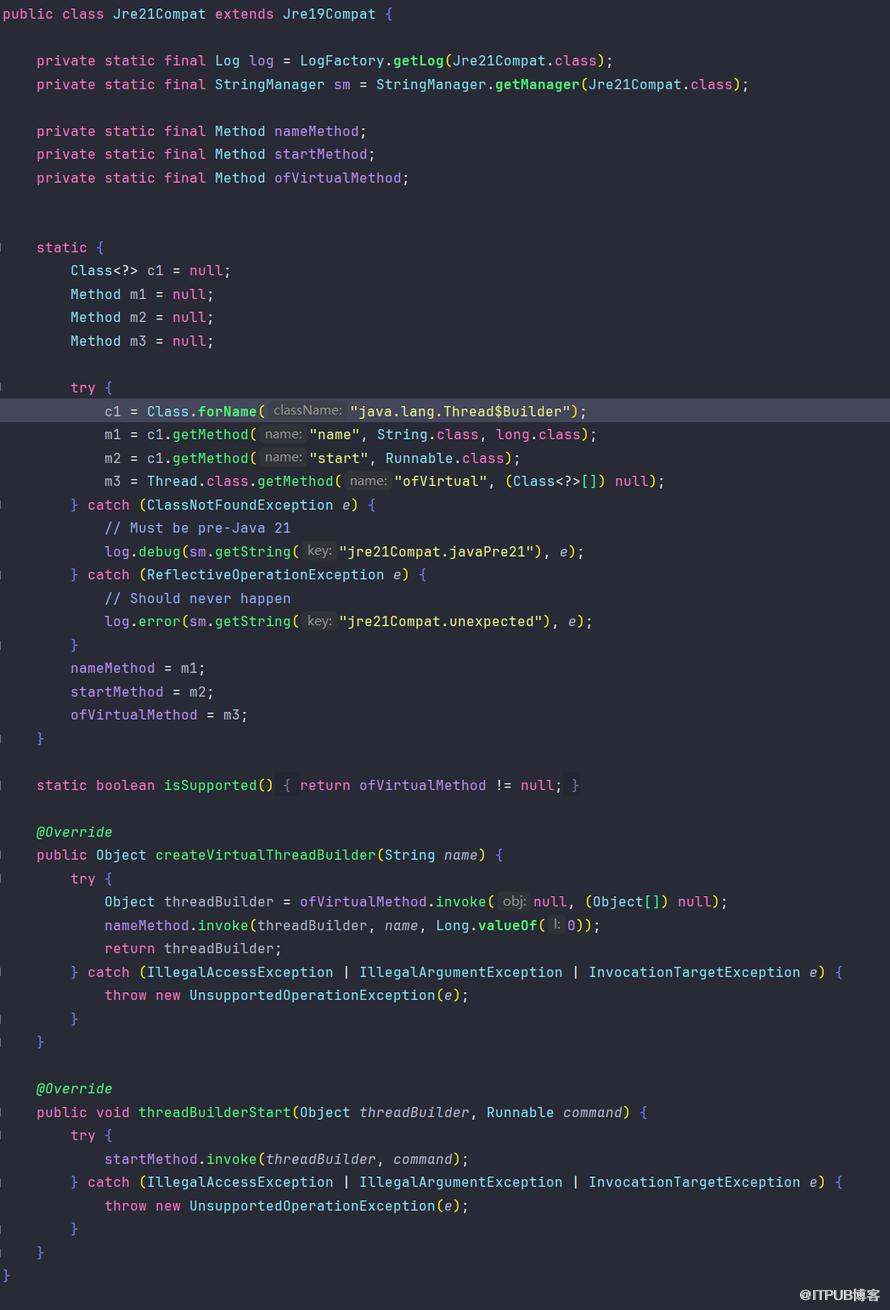Click LogFactory in the log field line
Viewport: 890px width, 1310px height.
342,61
